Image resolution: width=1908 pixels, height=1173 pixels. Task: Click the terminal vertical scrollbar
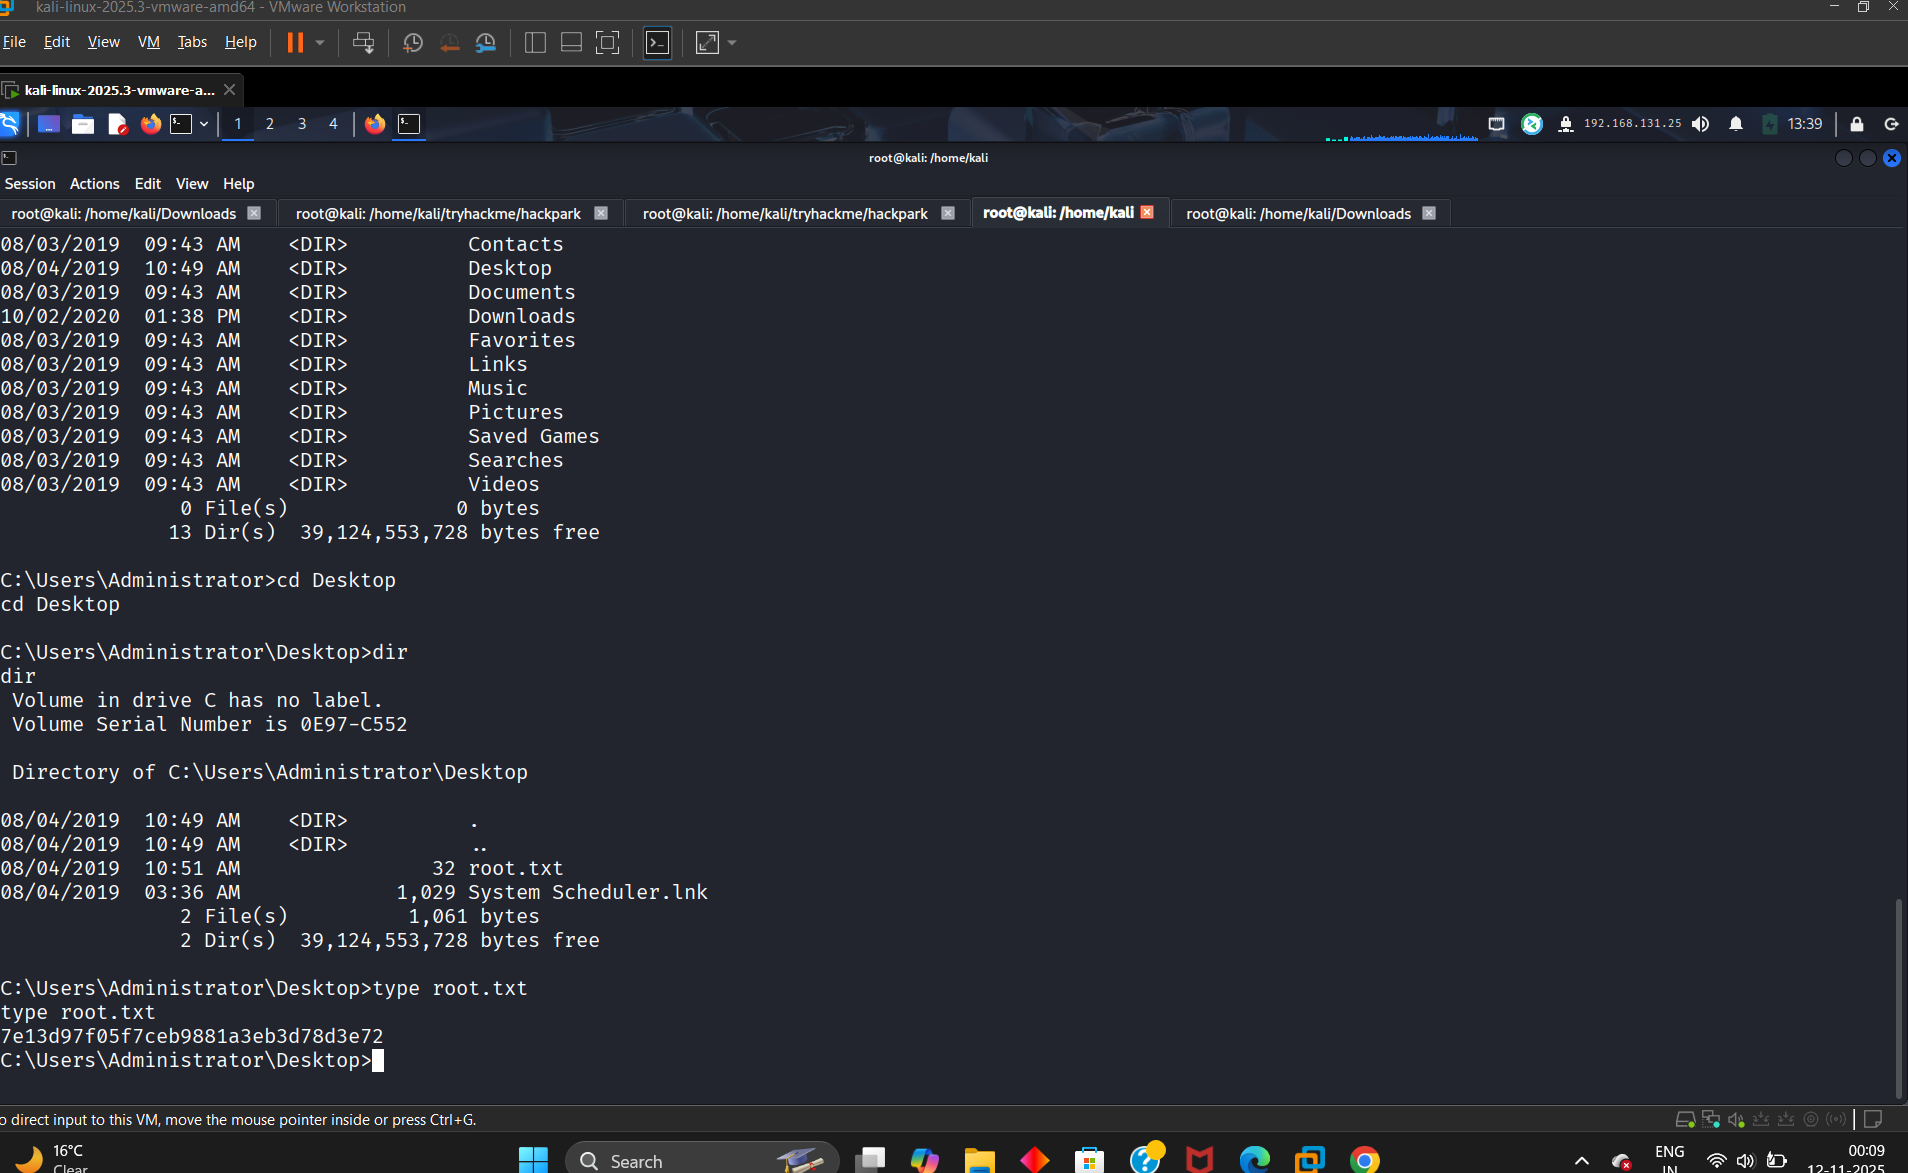[1898, 998]
